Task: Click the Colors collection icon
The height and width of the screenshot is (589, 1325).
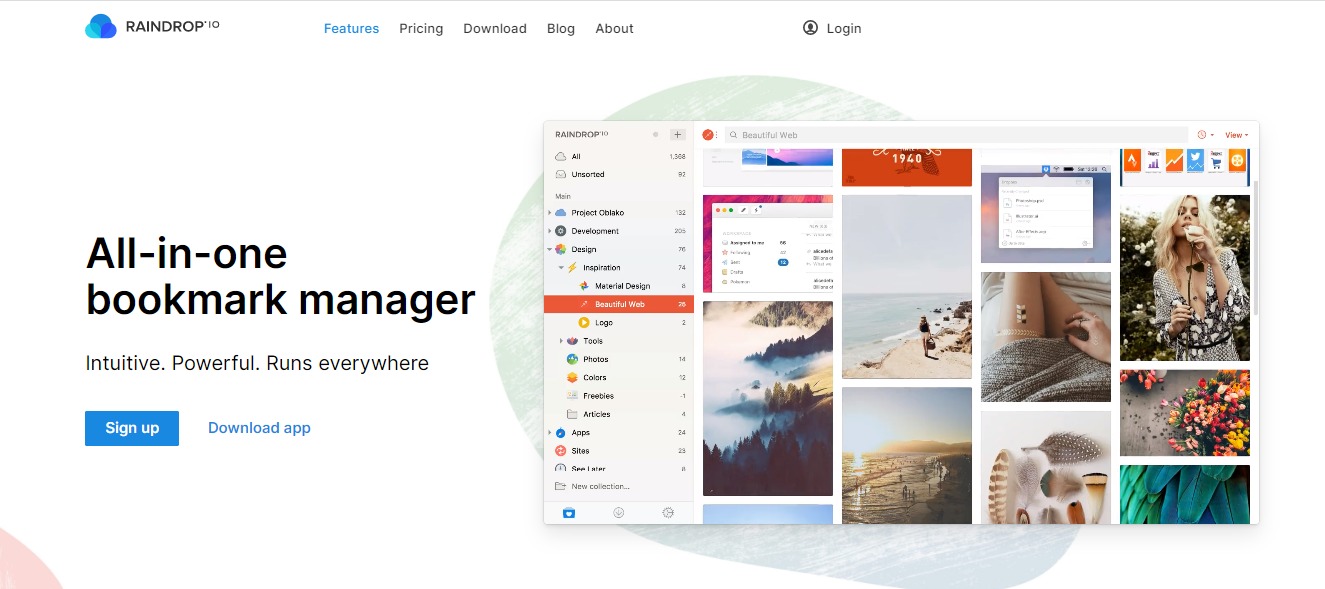Action: [573, 377]
